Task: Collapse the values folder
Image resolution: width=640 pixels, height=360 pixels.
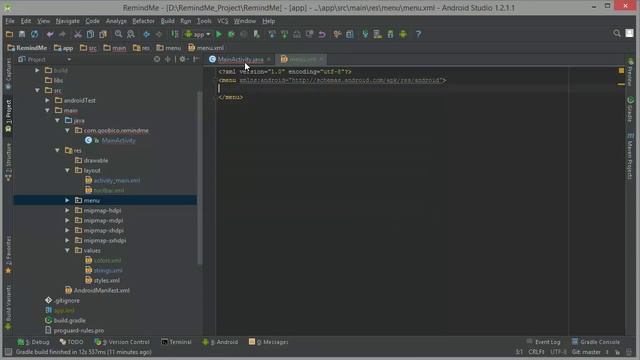Action: [67, 250]
